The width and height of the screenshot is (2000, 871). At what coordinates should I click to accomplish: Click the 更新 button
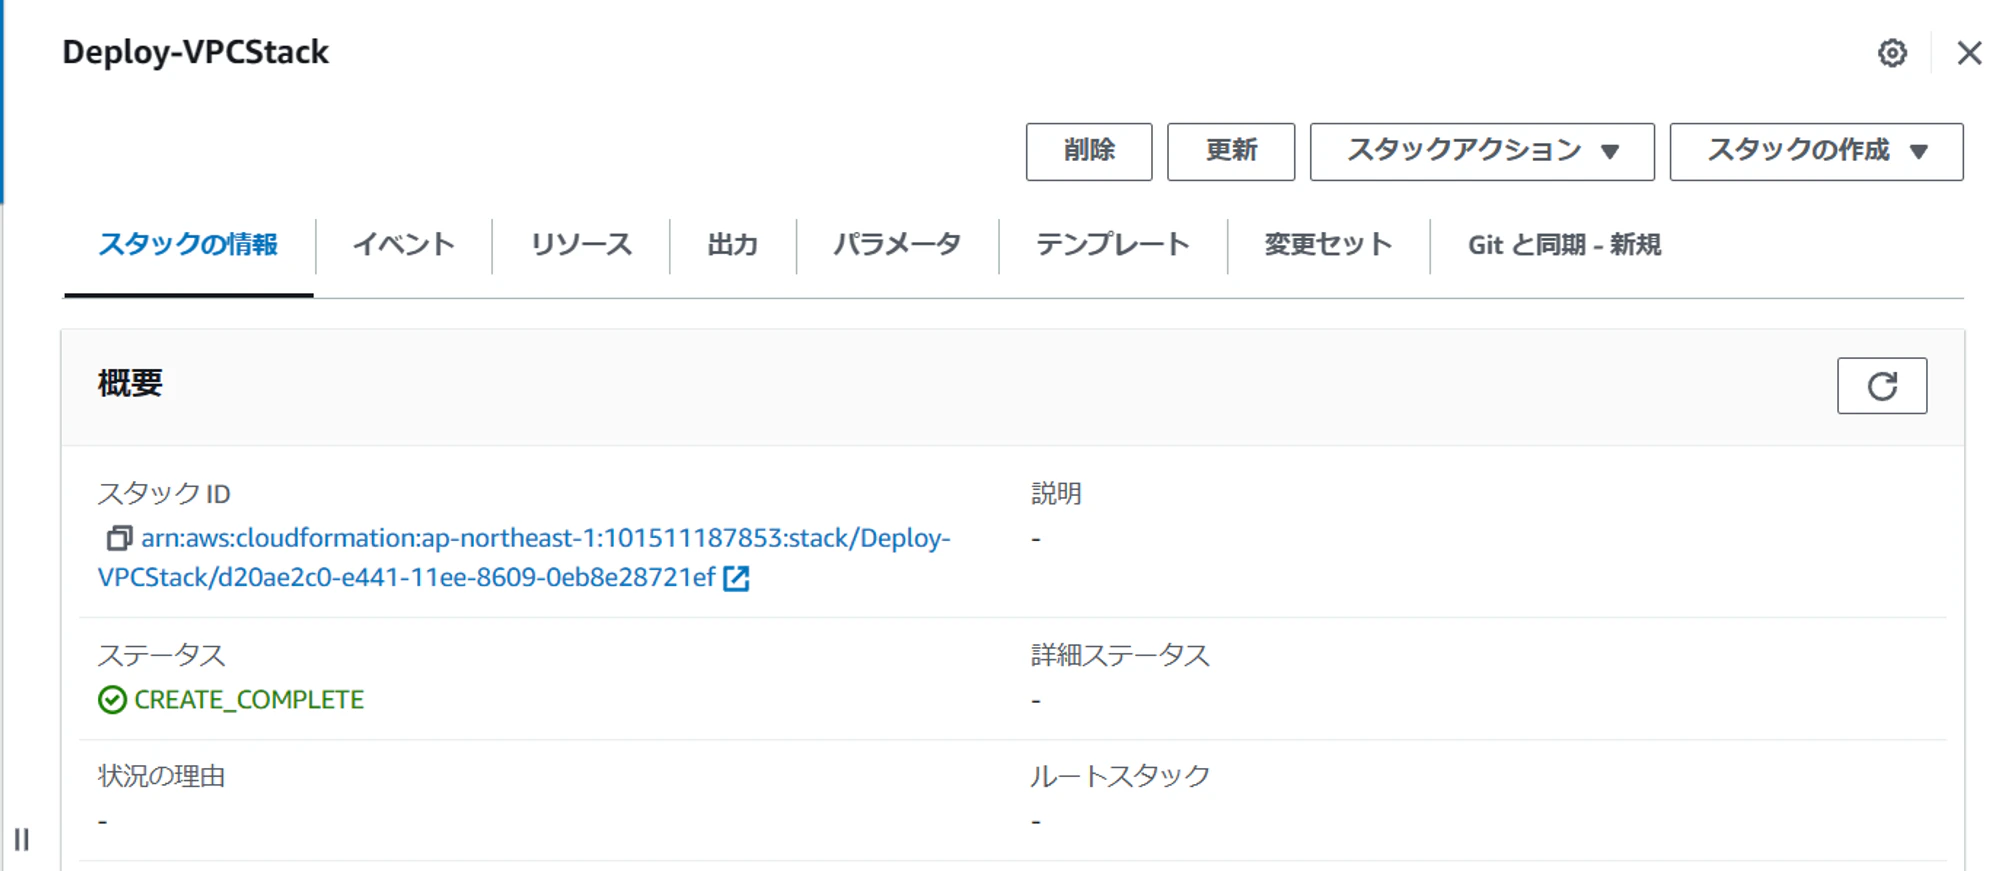1230,152
